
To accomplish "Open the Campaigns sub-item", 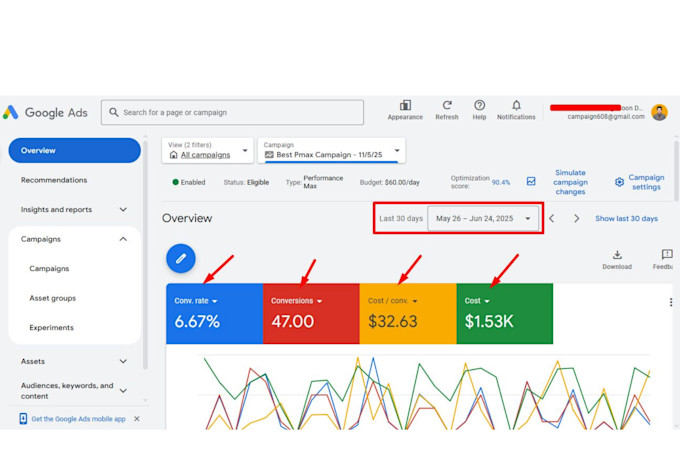I will coord(49,269).
